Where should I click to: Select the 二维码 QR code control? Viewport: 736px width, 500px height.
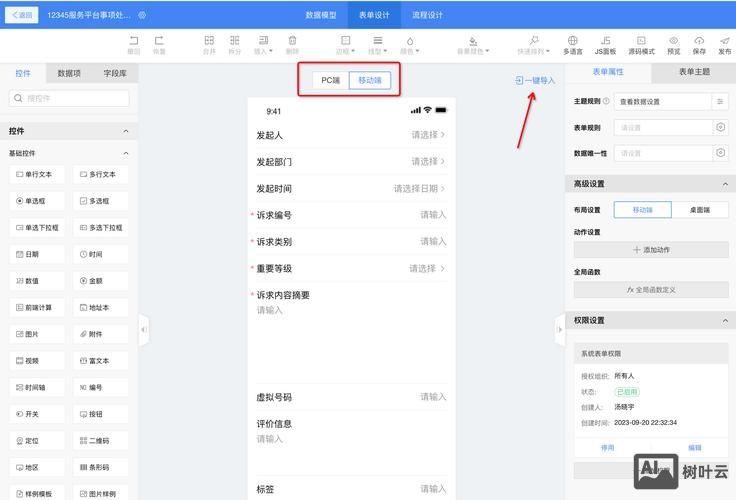pos(100,440)
